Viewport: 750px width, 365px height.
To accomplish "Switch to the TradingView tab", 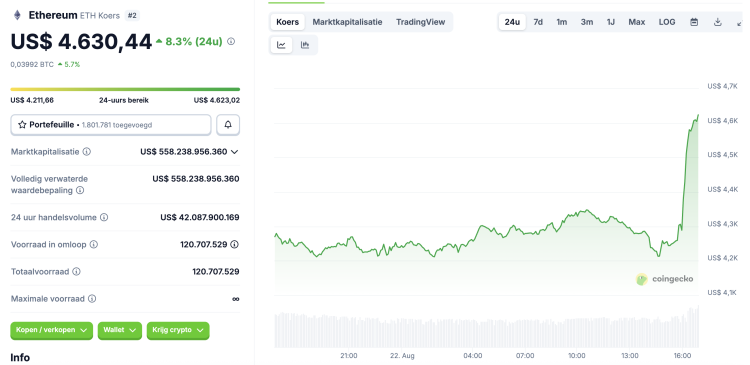I will click(x=420, y=22).
